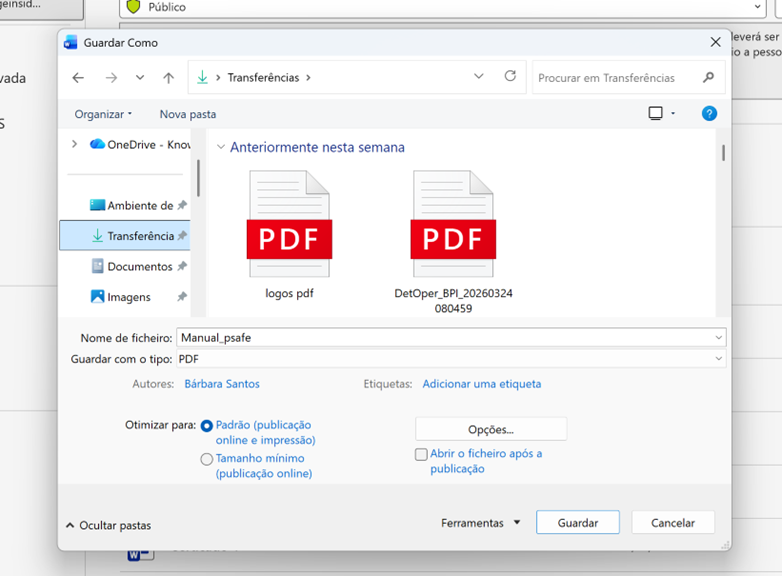The width and height of the screenshot is (782, 576).
Task: Click the search magnifier icon
Action: pos(708,78)
